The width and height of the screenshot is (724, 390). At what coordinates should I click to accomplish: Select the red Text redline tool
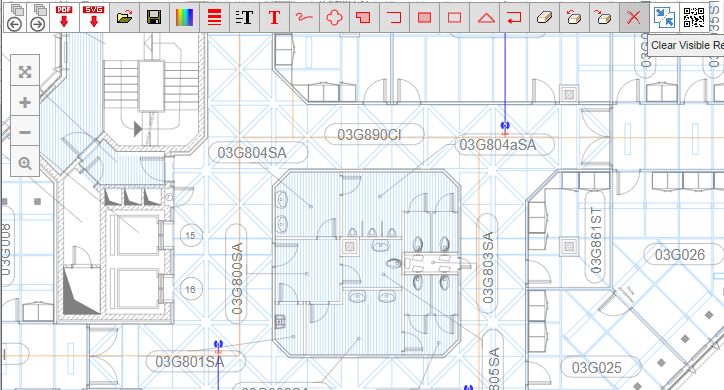click(274, 17)
